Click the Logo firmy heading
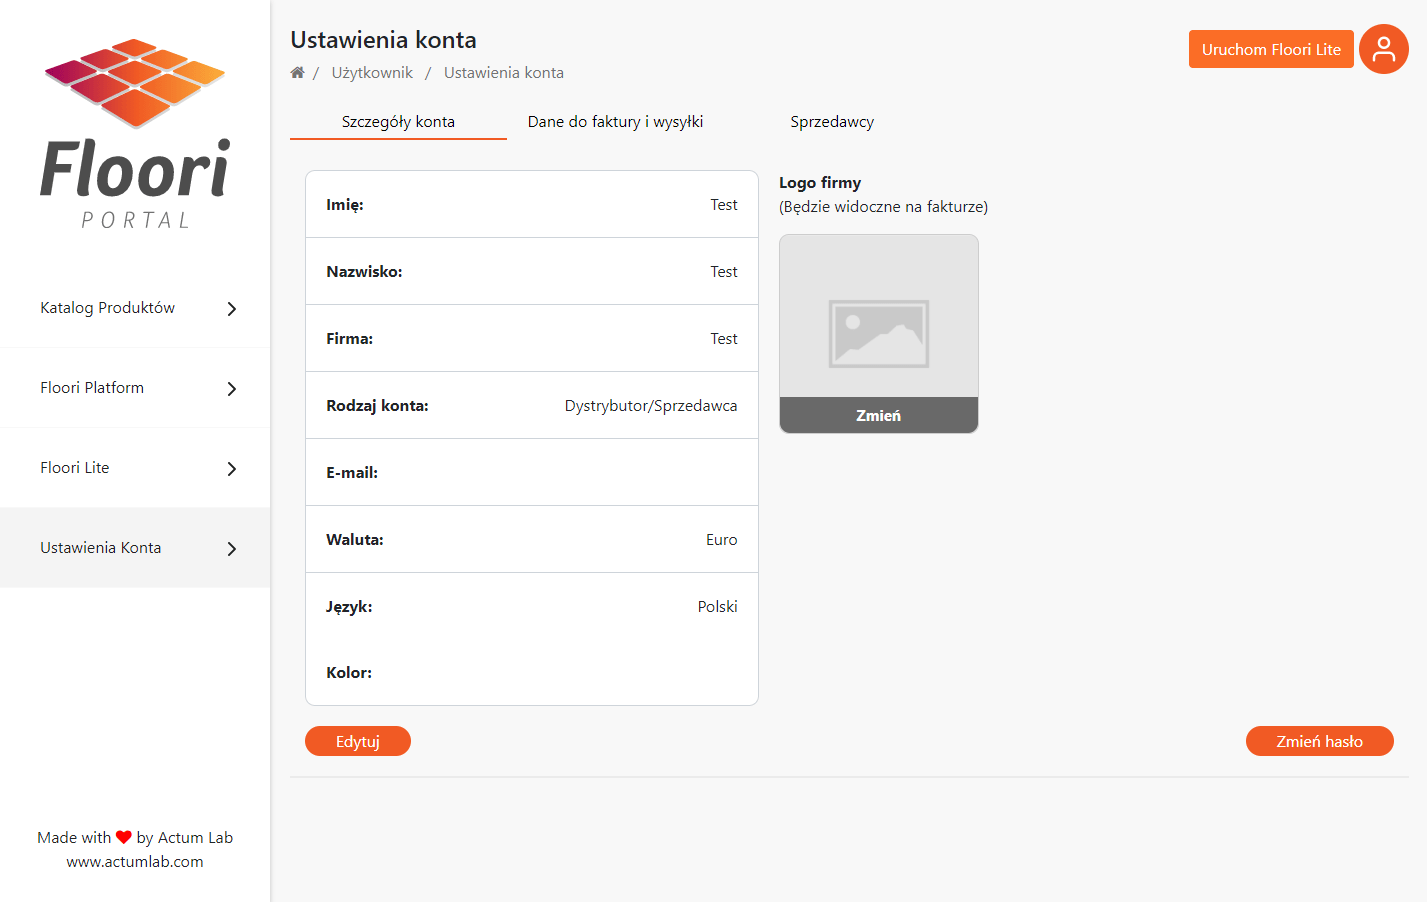This screenshot has height=902, width=1427. pyautogui.click(x=820, y=183)
